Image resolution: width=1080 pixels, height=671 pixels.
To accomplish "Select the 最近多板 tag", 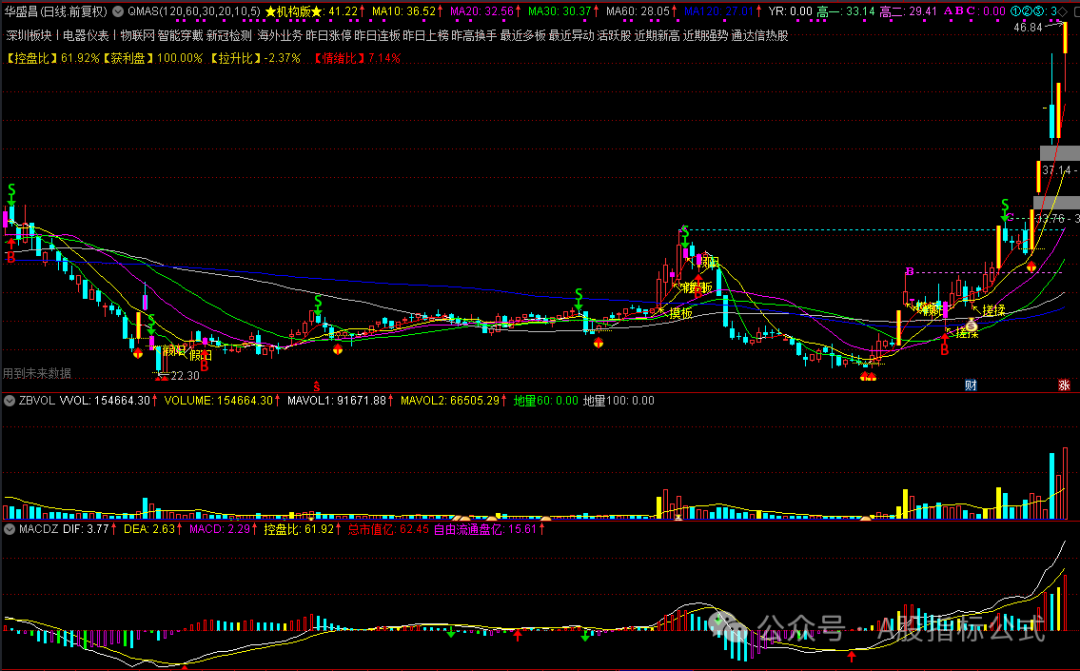I will [x=523, y=35].
